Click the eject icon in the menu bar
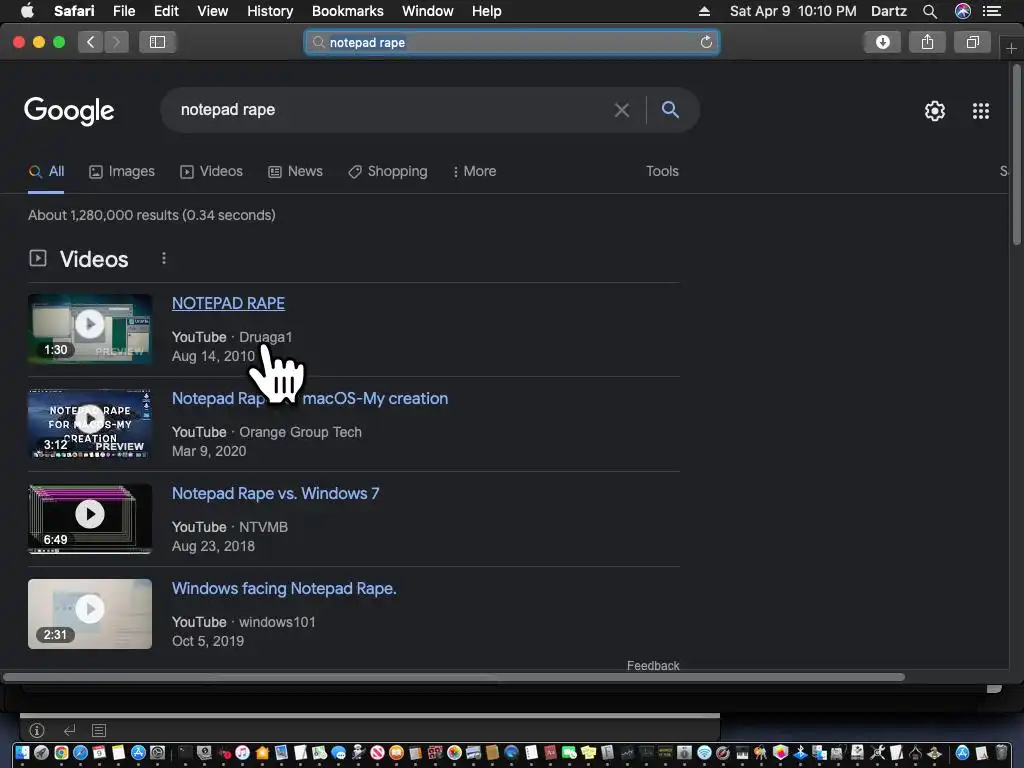The height and width of the screenshot is (768, 1024). point(704,11)
